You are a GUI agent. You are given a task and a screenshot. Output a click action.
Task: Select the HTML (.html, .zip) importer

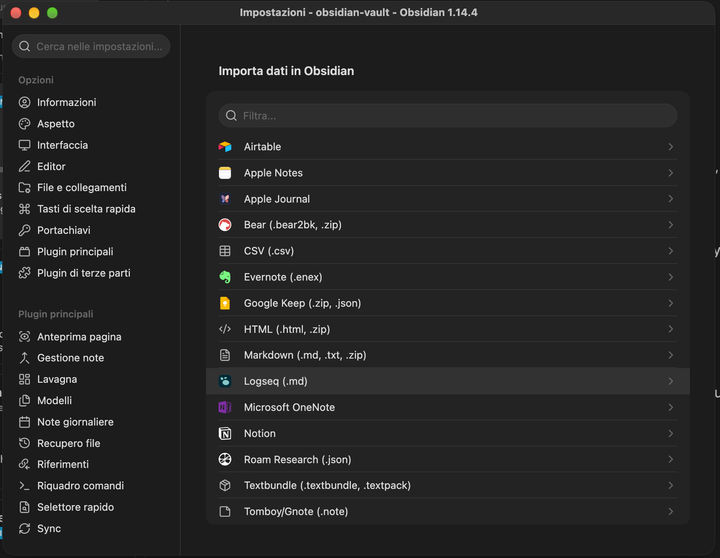click(x=448, y=329)
